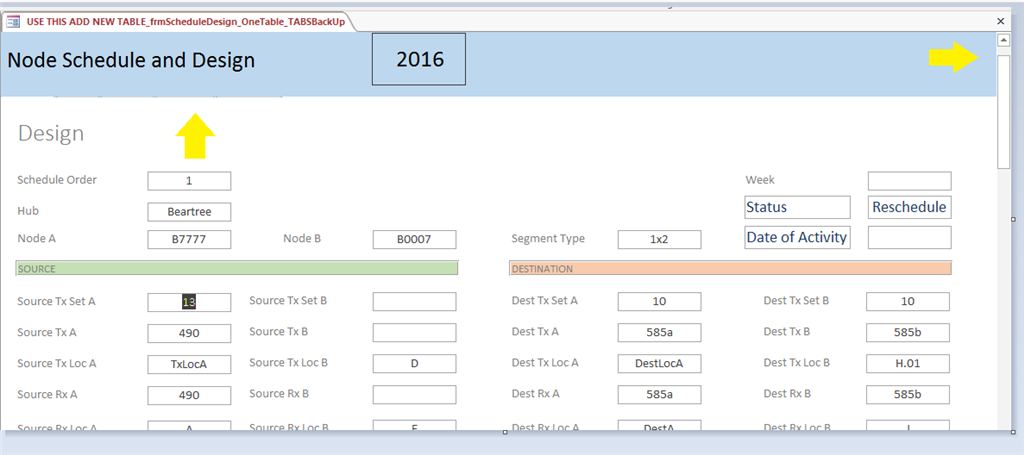
Task: Click the form icon in the tab
Action: click(x=13, y=22)
